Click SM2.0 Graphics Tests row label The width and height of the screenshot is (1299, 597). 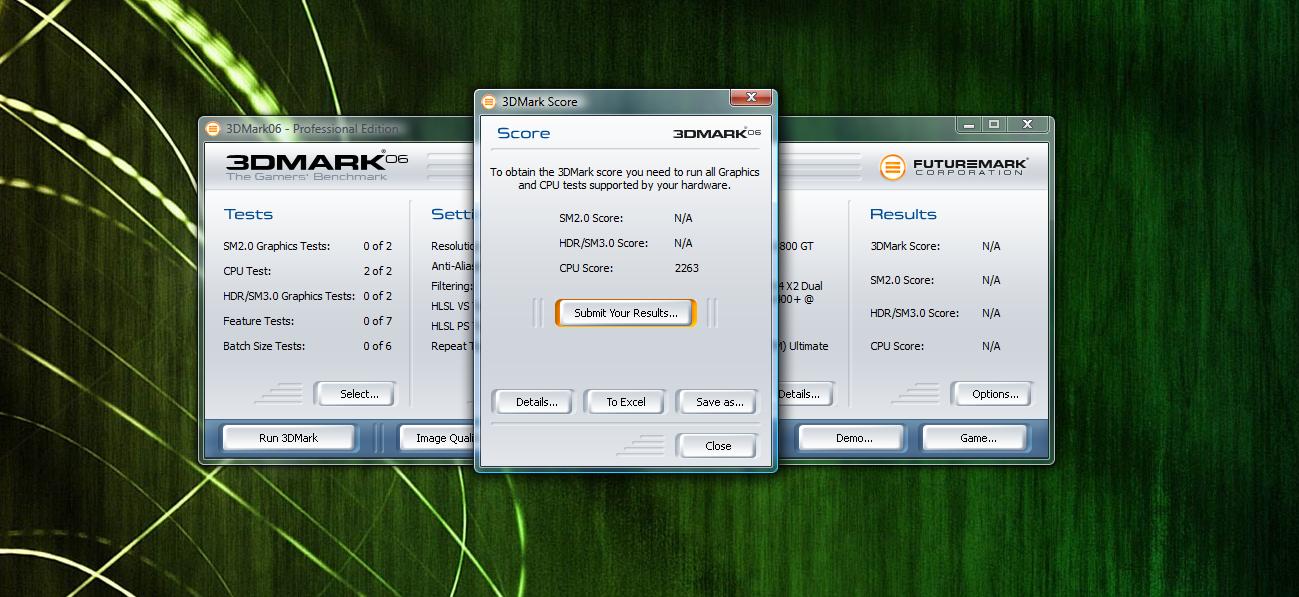pos(277,246)
